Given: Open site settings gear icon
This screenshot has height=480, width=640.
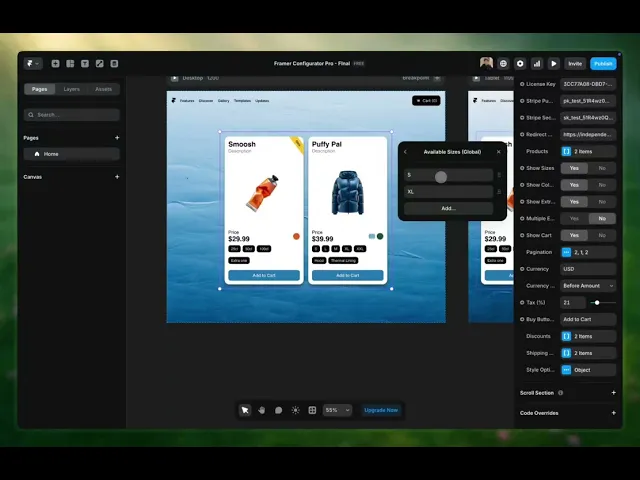Looking at the screenshot, I should click(x=520, y=64).
